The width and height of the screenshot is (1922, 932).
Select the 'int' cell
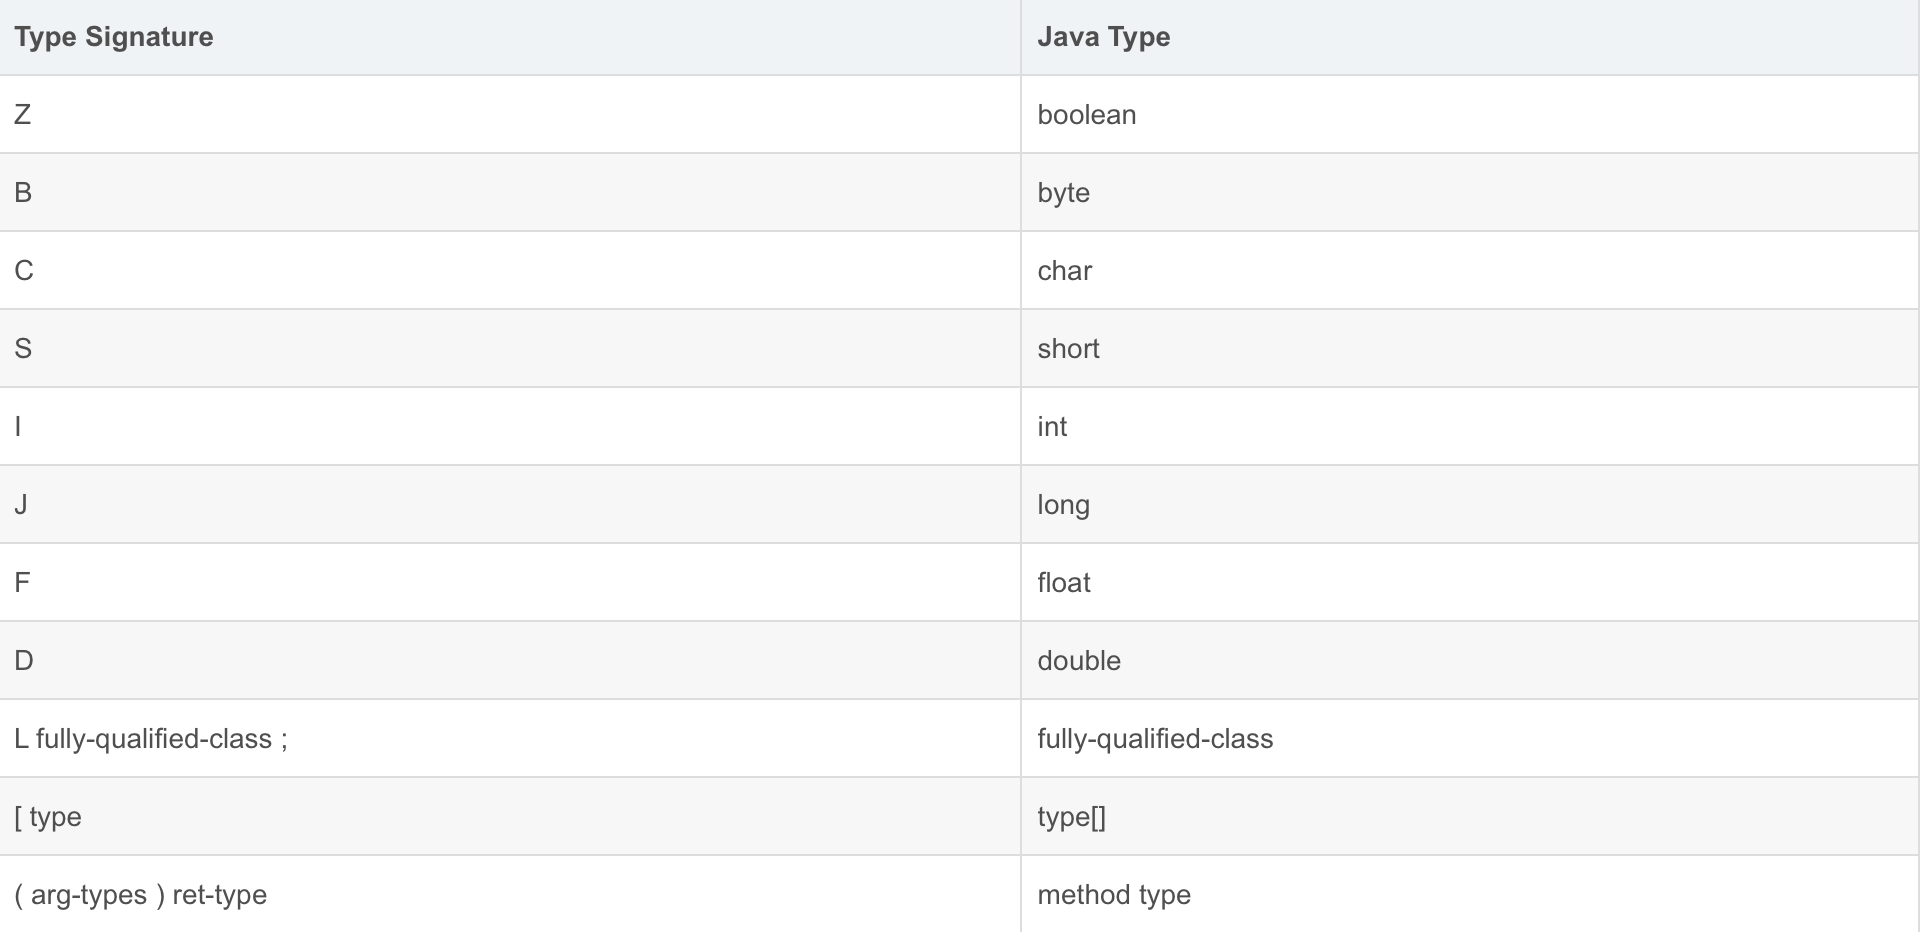(x=1471, y=427)
